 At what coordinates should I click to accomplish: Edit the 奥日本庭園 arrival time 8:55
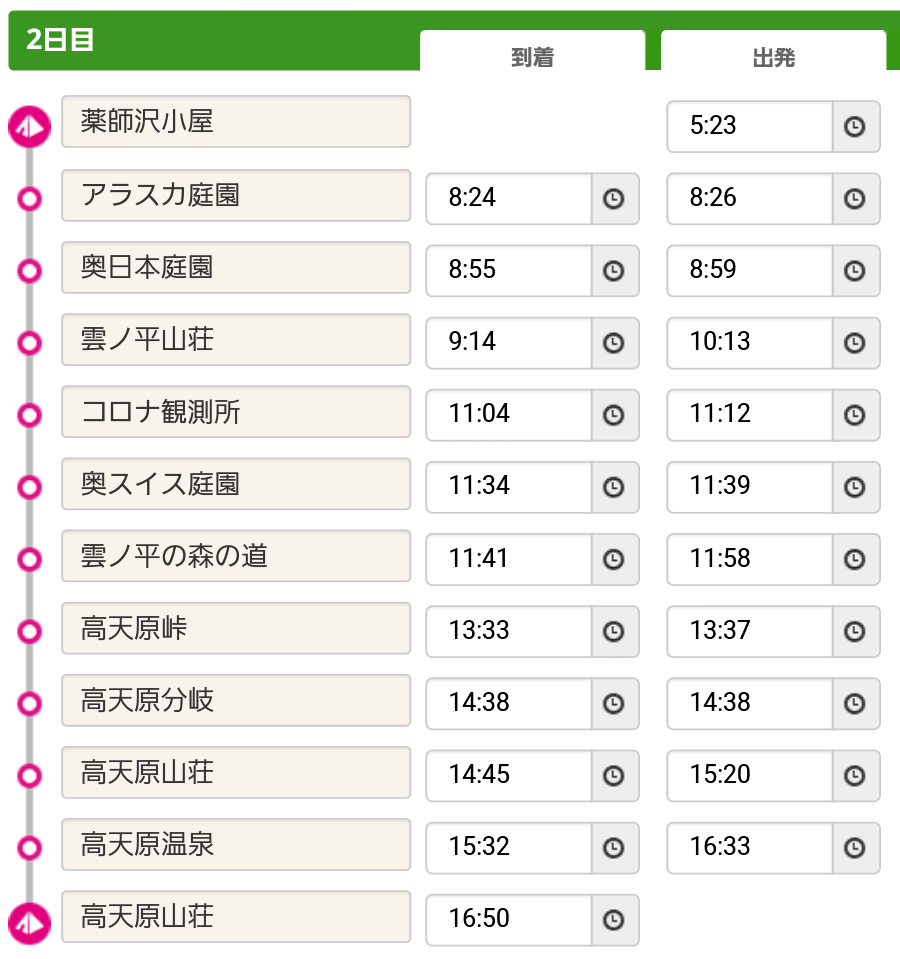(509, 271)
